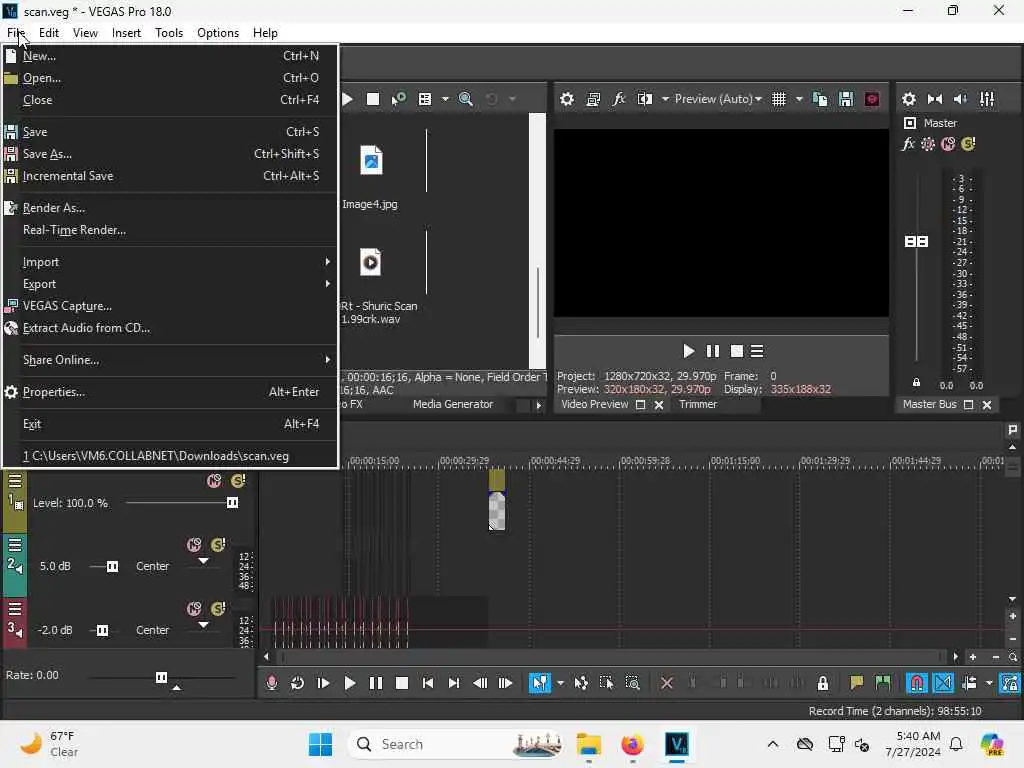This screenshot has height=768, width=1024.
Task: Click downmix output icon in Master Bus
Action: (x=935, y=99)
